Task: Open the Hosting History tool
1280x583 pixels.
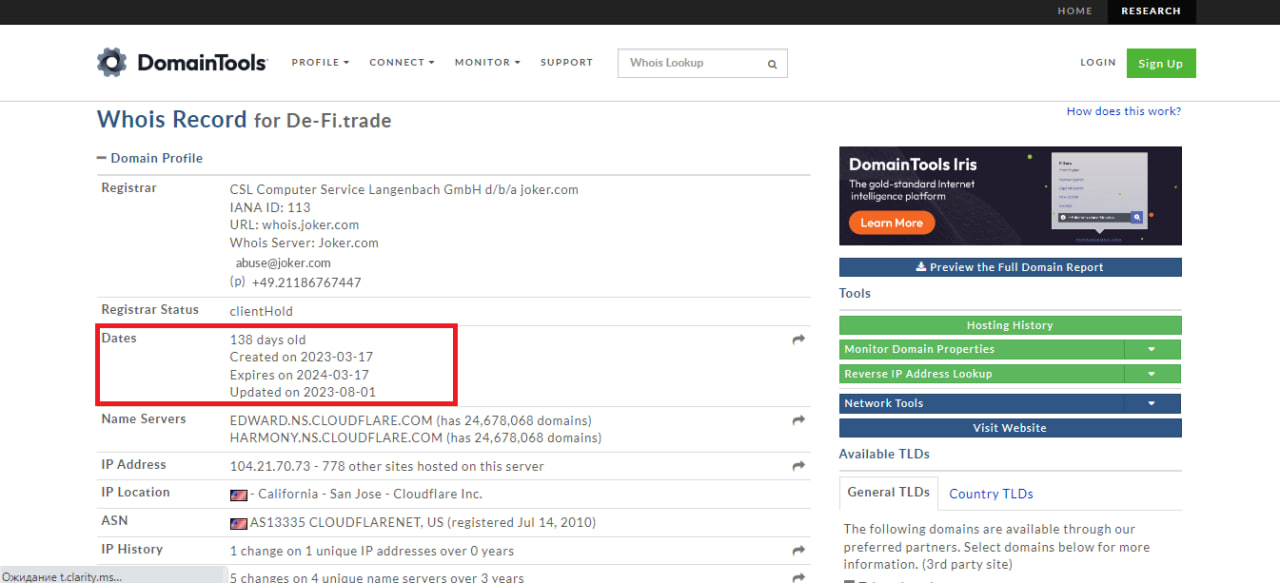Action: tap(1009, 325)
